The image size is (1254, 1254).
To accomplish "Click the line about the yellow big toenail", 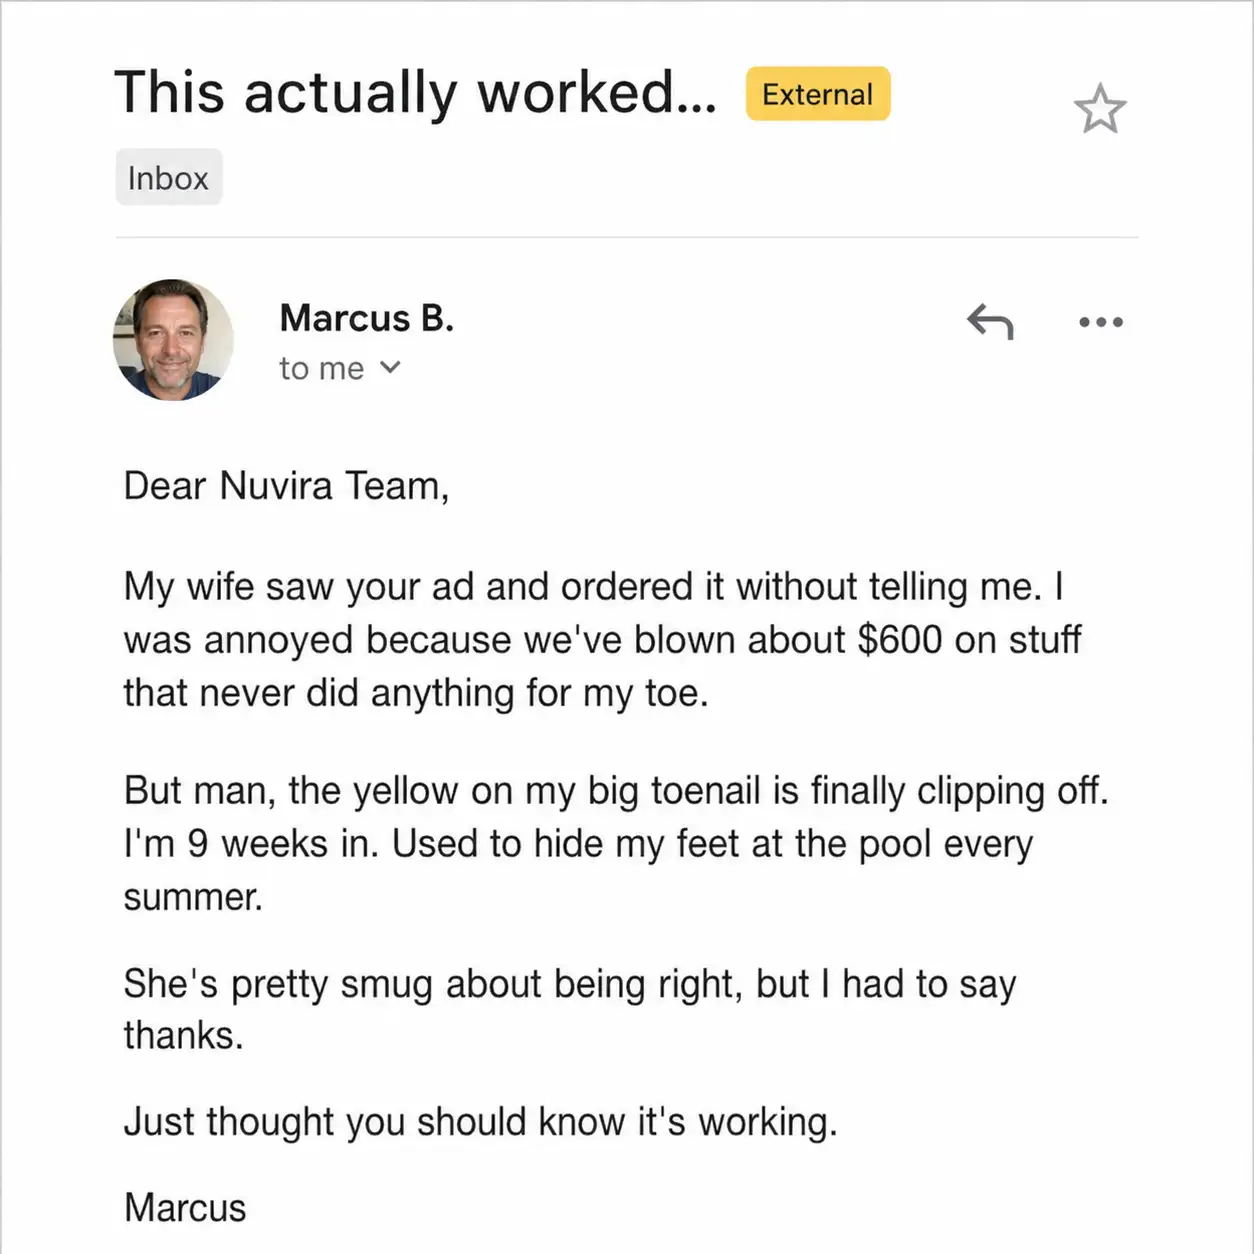I will click(x=616, y=790).
